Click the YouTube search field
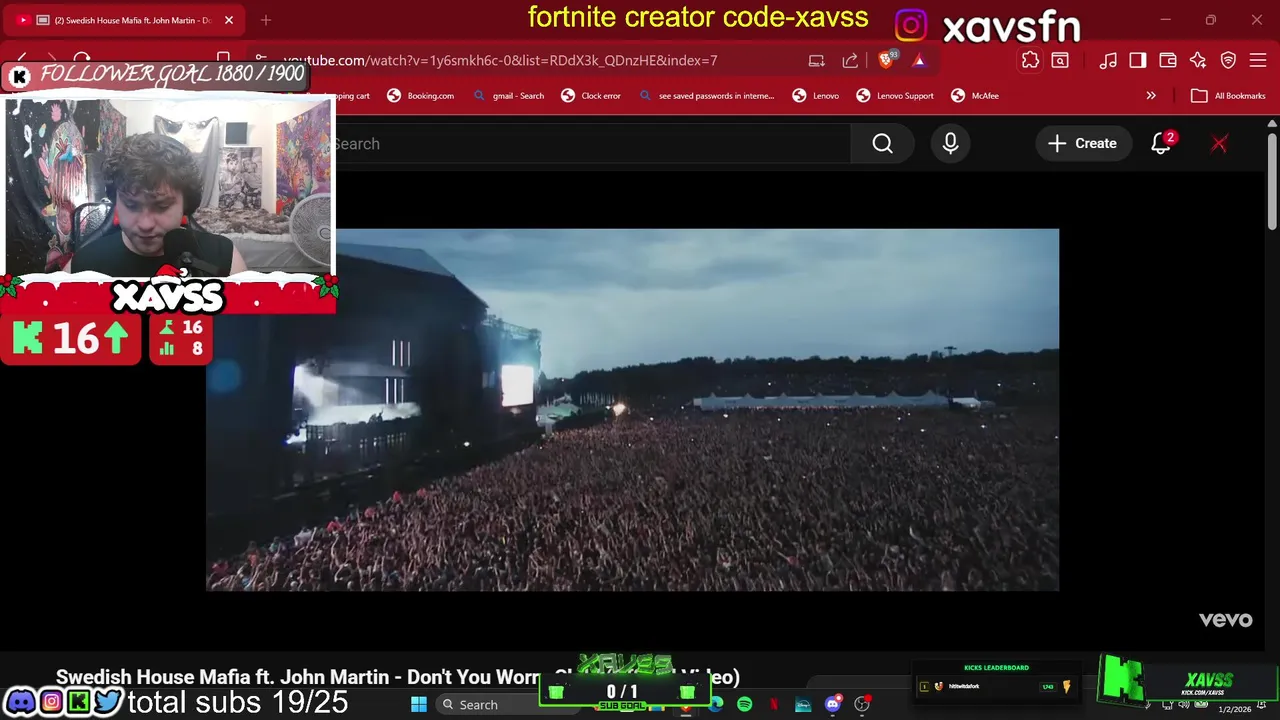The height and width of the screenshot is (720, 1280). pos(592,144)
